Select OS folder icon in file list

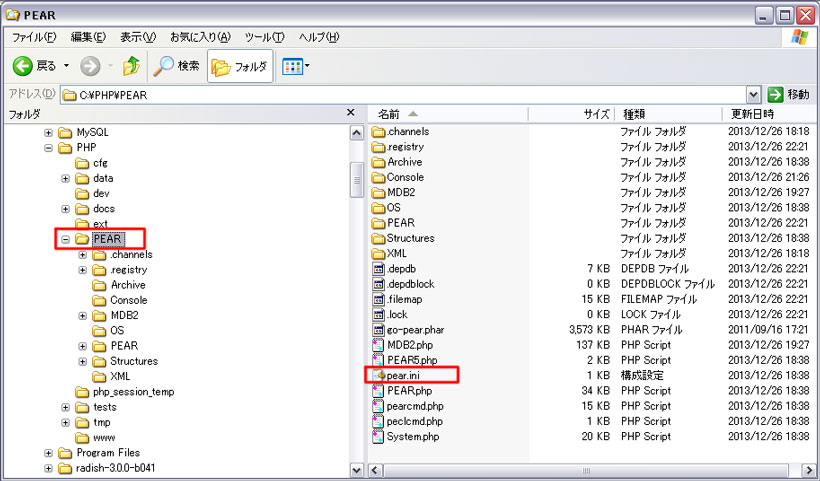pyautogui.click(x=378, y=208)
